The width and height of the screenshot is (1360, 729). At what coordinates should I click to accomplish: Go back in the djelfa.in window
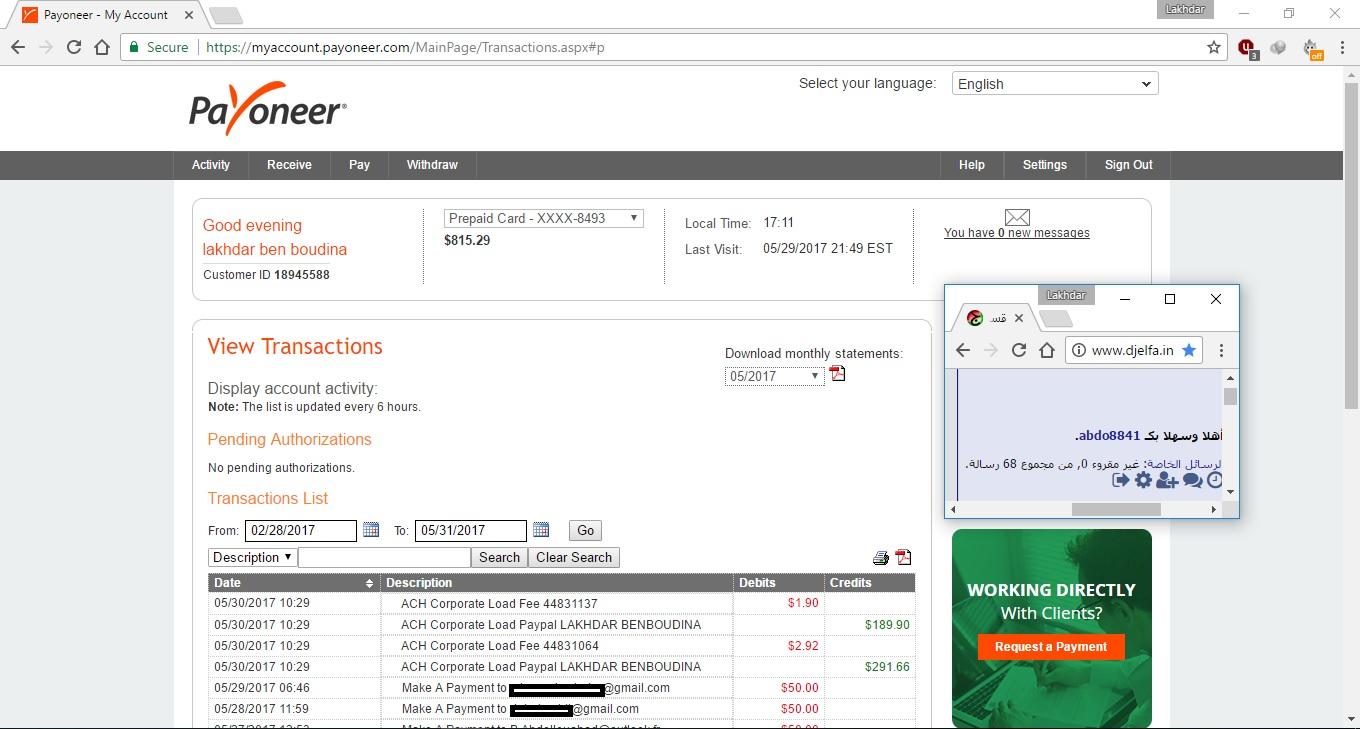[x=962, y=350]
